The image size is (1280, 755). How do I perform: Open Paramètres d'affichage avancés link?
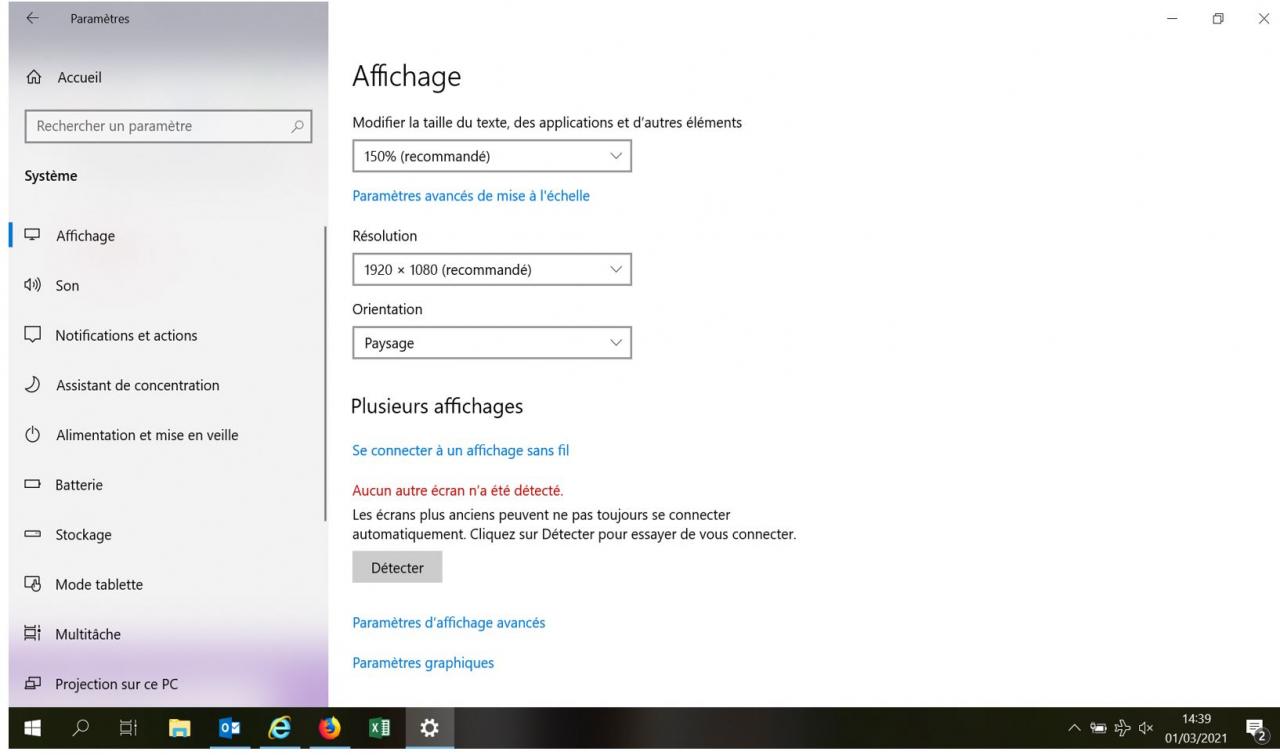(449, 623)
